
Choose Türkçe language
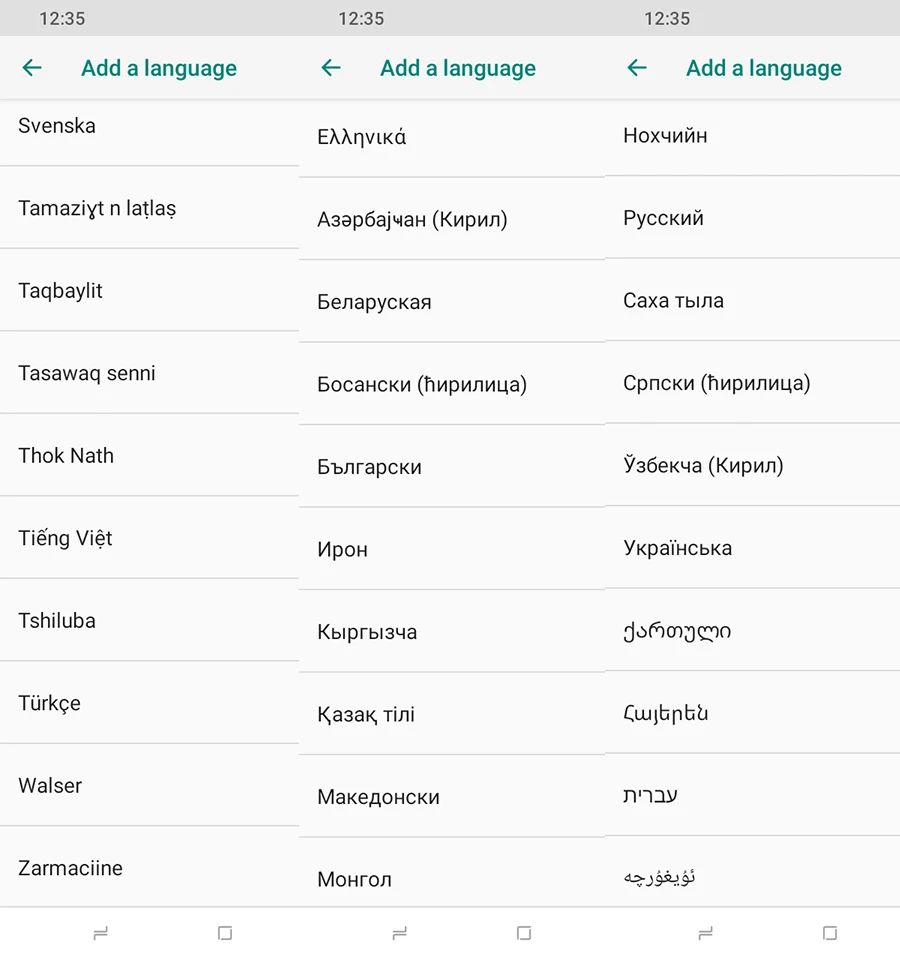tap(149, 703)
